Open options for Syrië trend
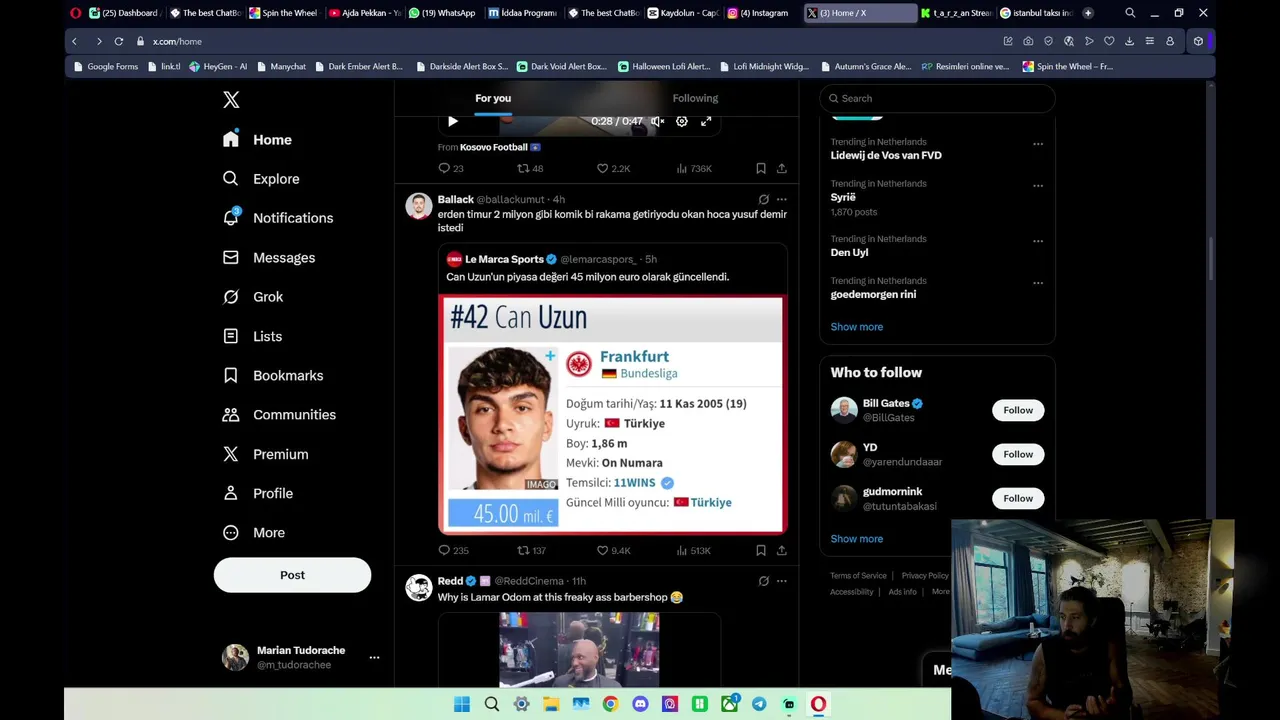The image size is (1280, 720). [x=1037, y=186]
